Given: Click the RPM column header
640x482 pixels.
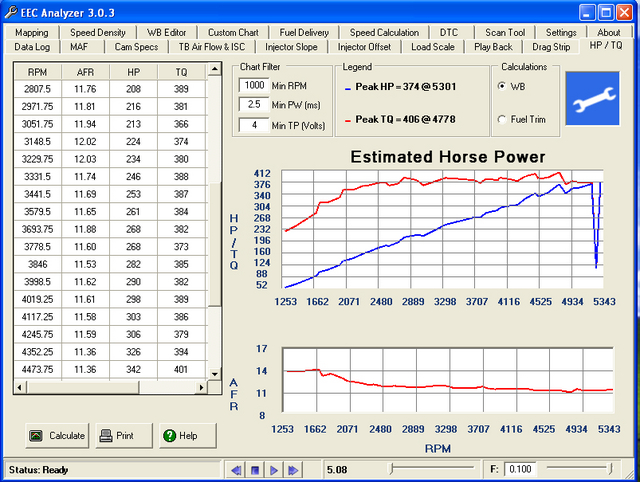Looking at the screenshot, I should [x=38, y=72].
